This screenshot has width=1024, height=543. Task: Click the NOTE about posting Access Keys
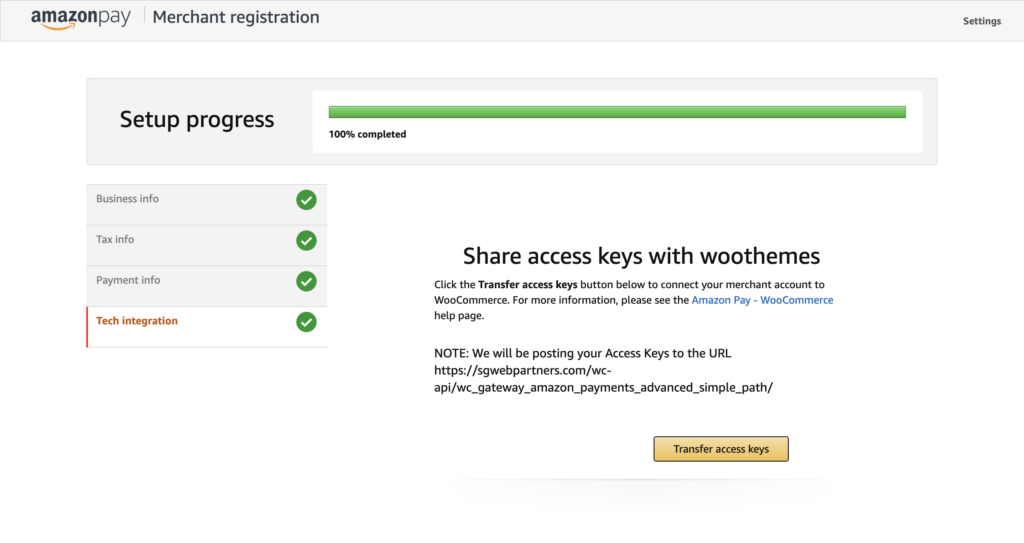pyautogui.click(x=590, y=353)
